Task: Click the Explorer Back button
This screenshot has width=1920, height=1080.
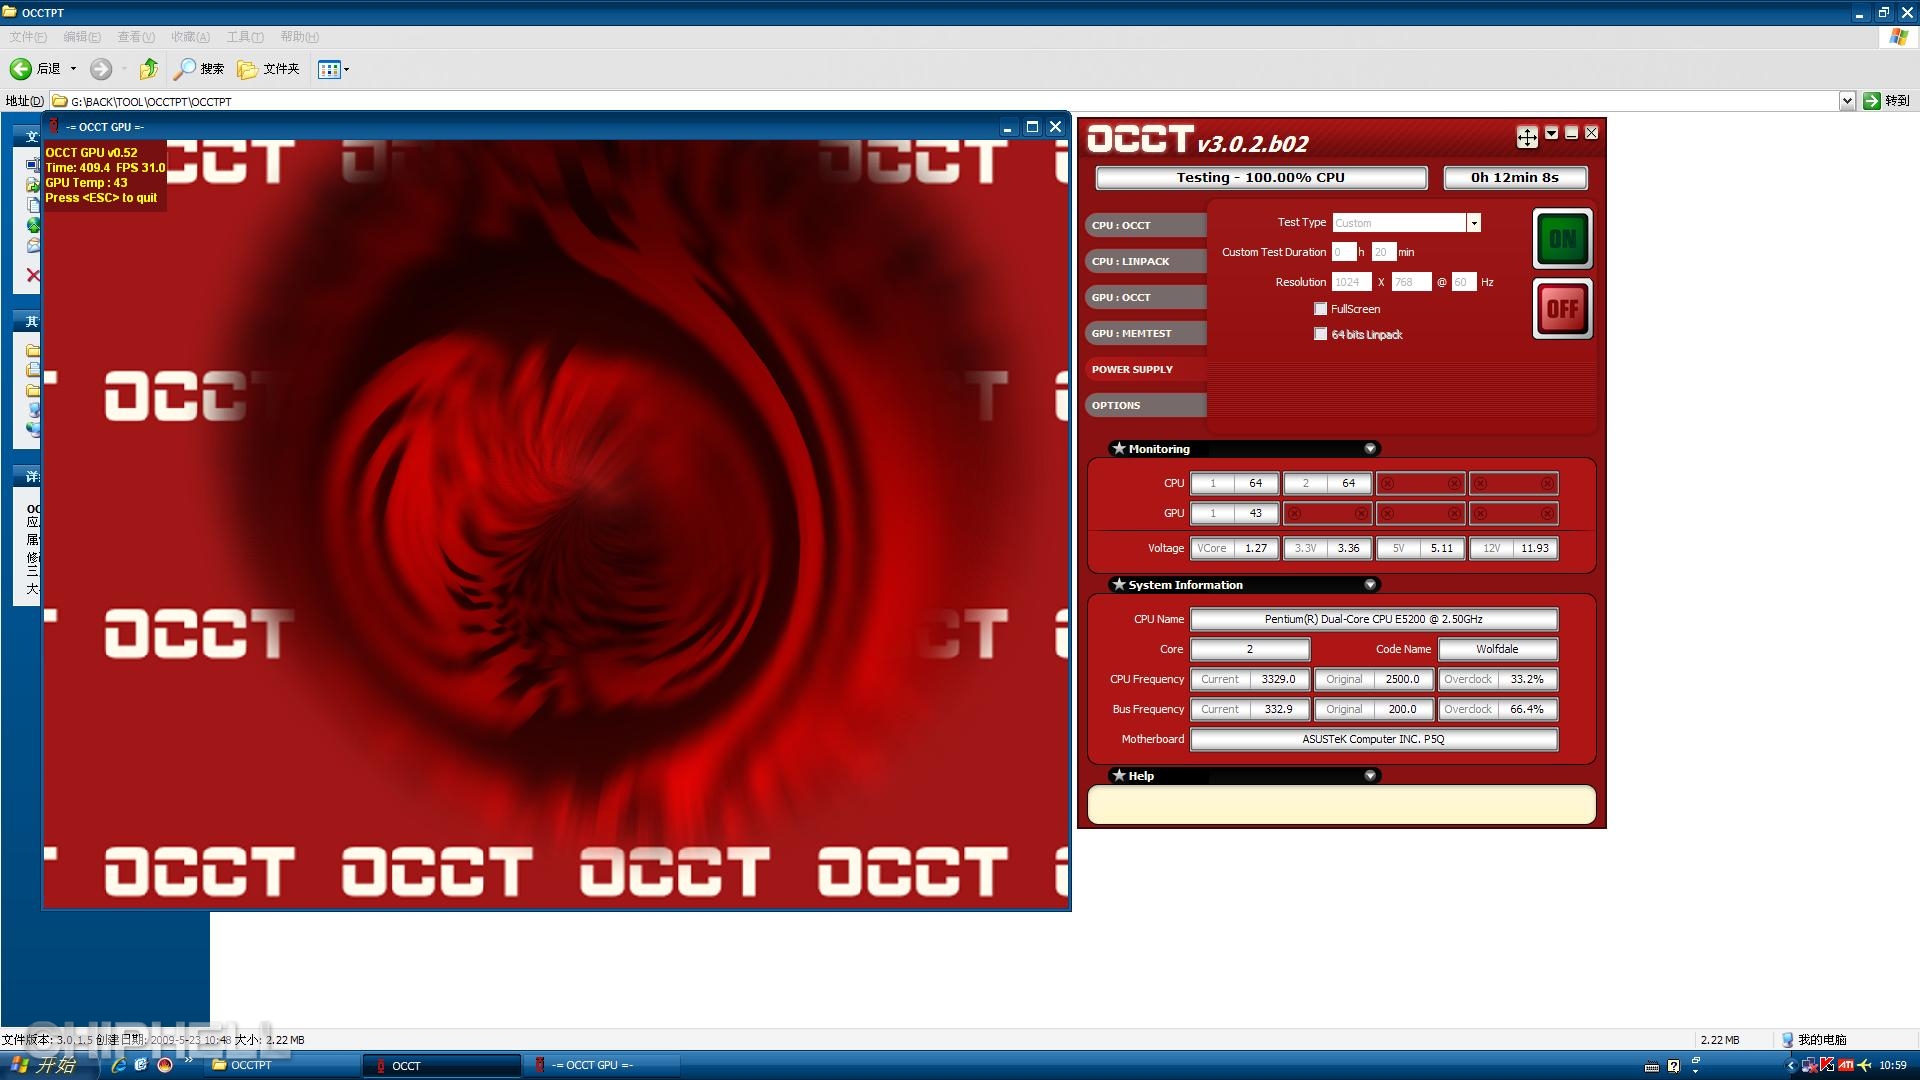Action: [35, 69]
